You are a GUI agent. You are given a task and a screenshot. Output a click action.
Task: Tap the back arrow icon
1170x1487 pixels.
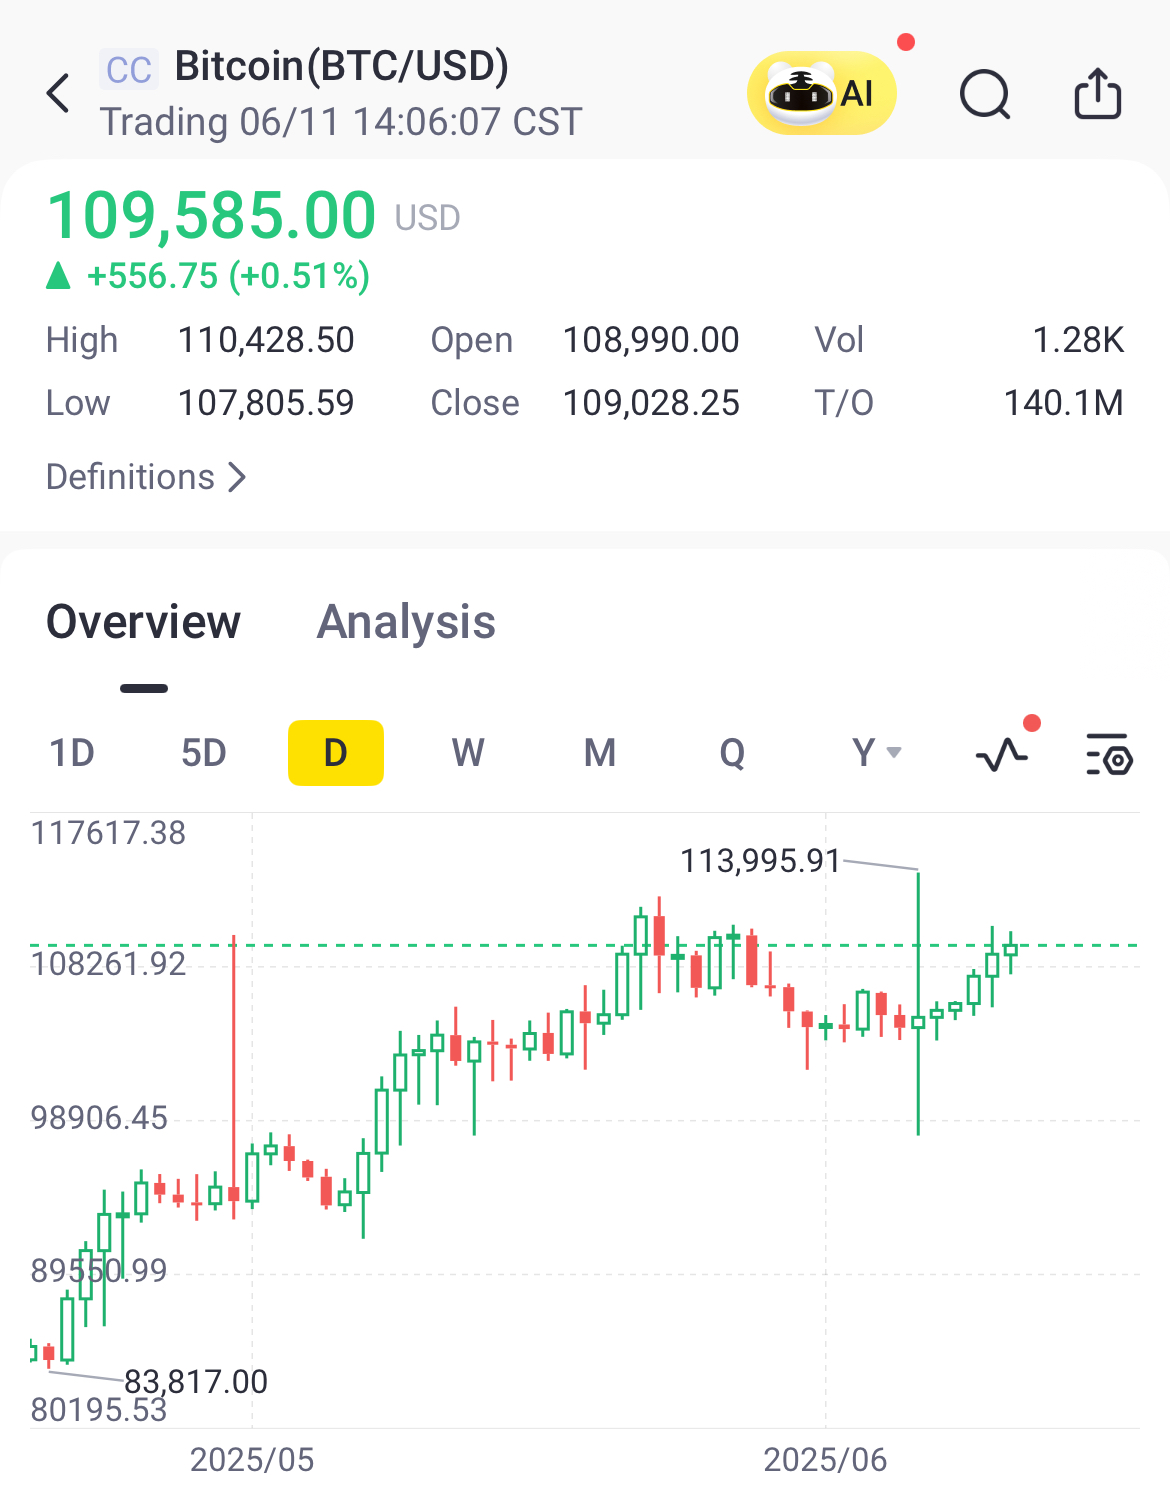[58, 93]
